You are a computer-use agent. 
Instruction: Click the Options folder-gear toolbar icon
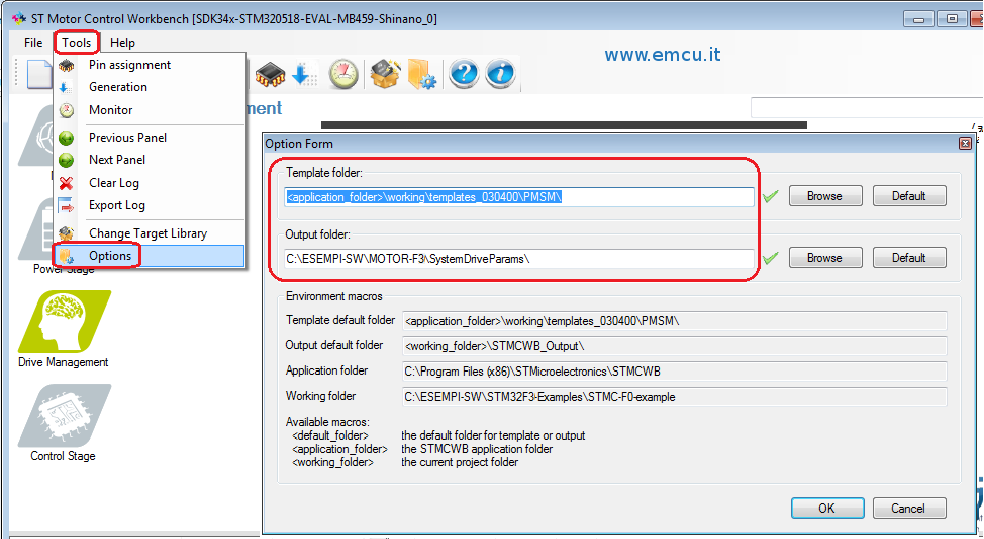tap(421, 74)
